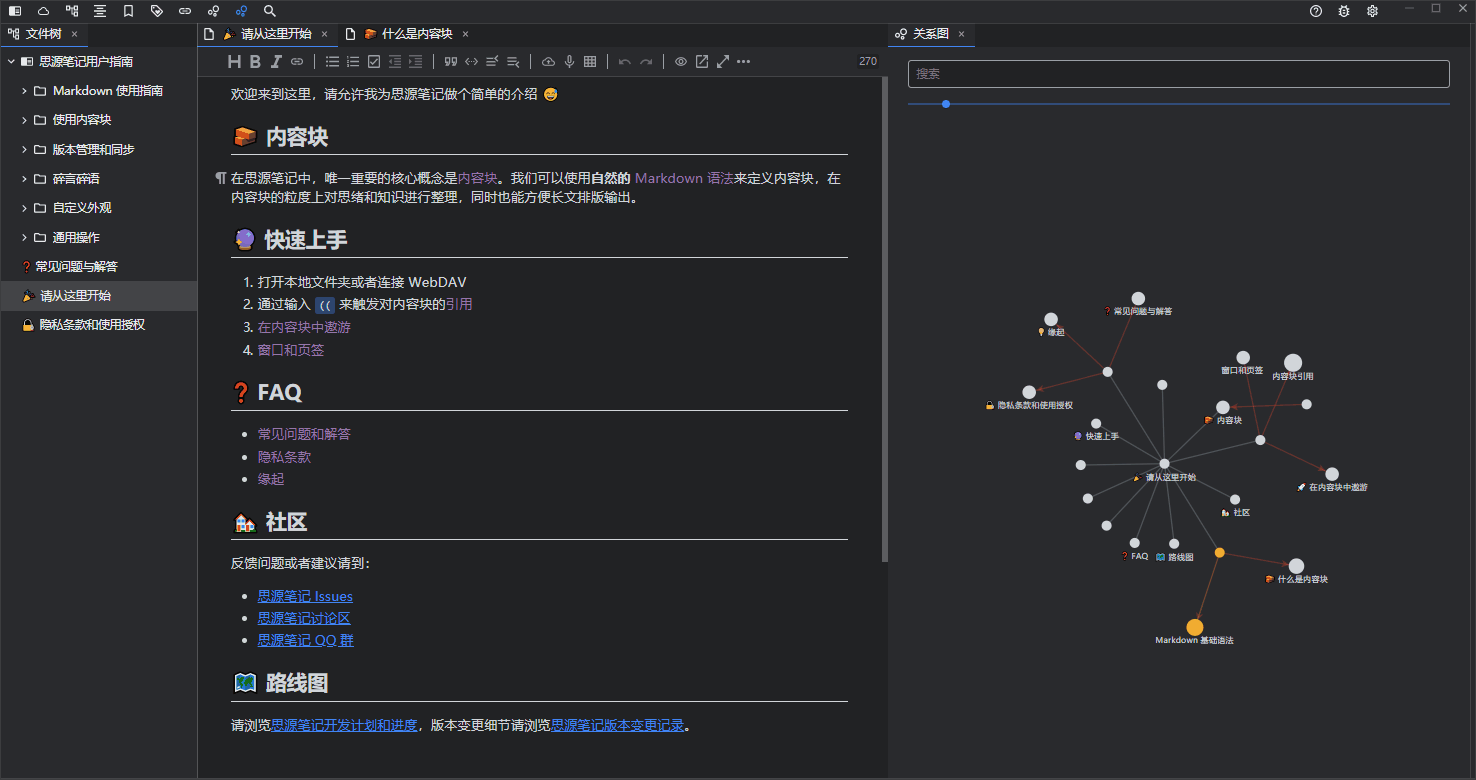Screen dimensions: 1476x780
Task: Collapse the 思源笔记用户指南 notebook
Action: [11, 62]
